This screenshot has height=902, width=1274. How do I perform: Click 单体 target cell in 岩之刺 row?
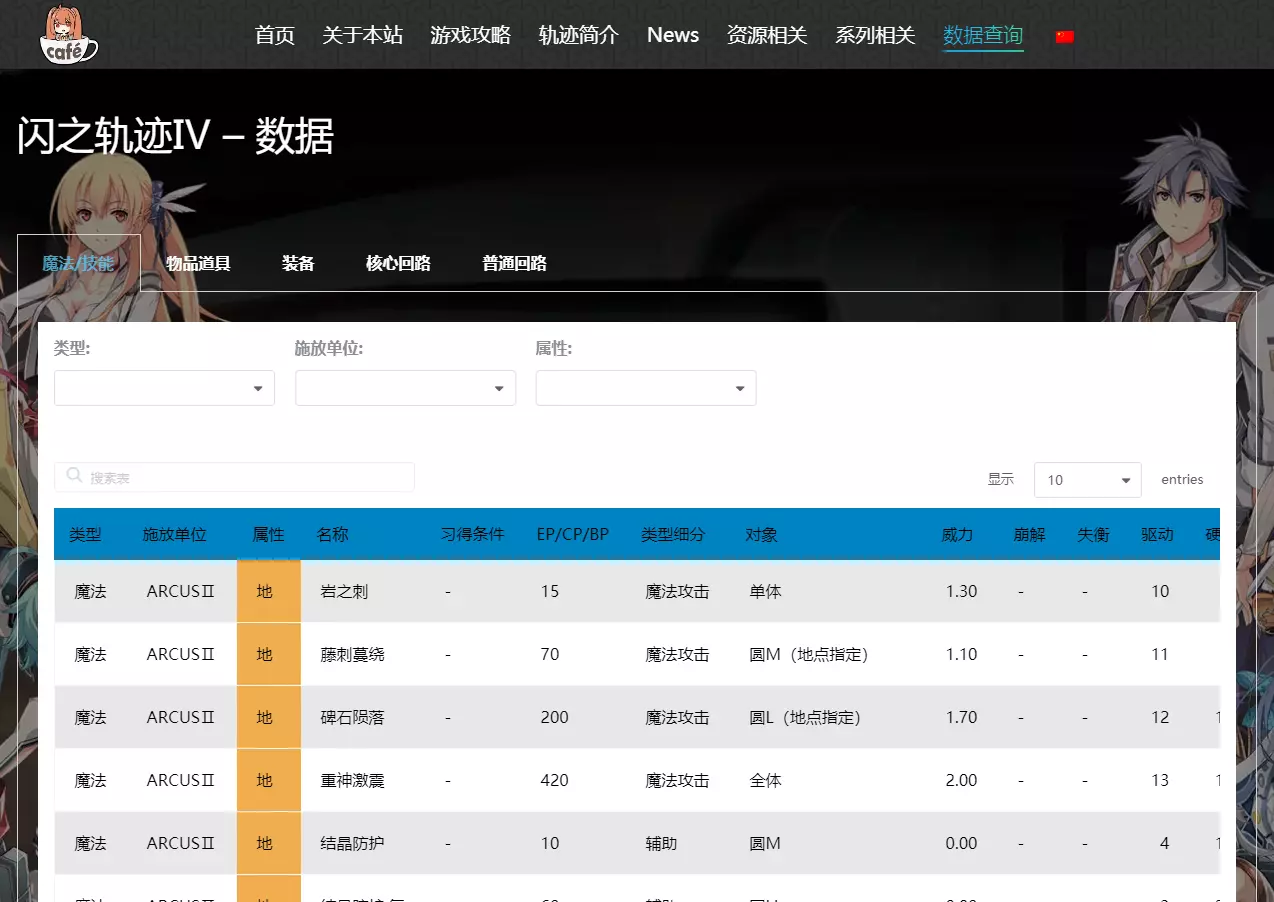(765, 592)
